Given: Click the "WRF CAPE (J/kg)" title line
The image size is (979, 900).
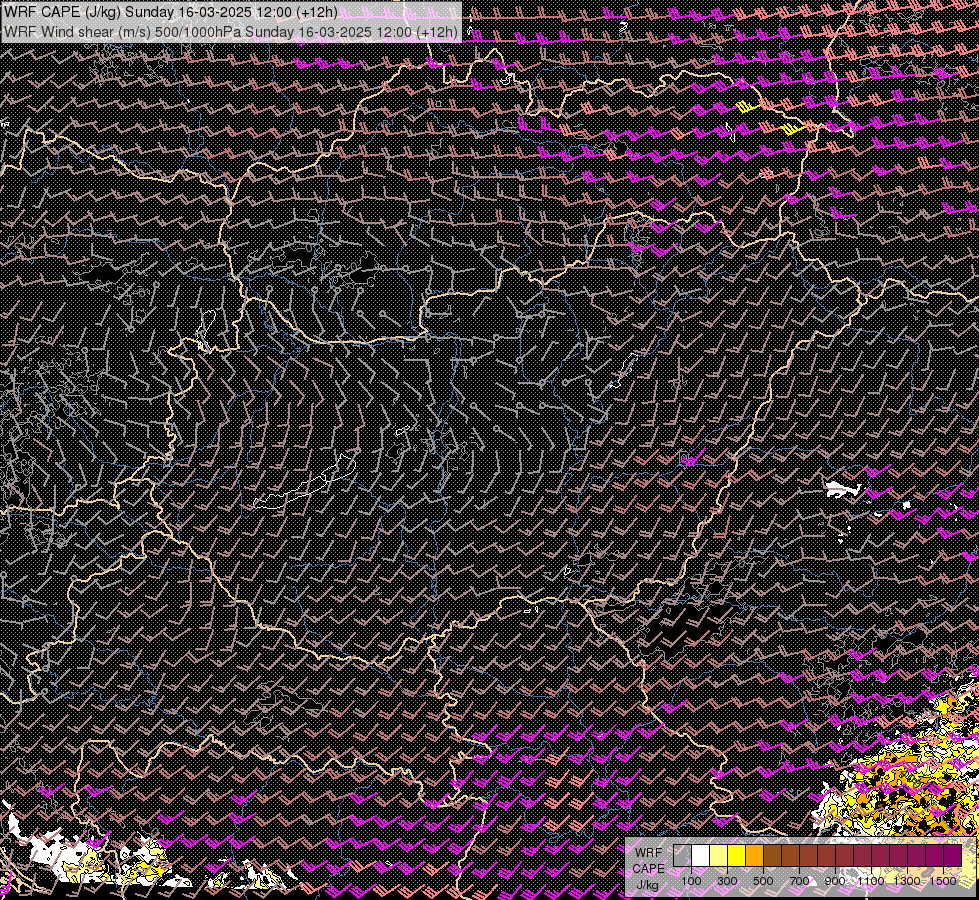Looking at the screenshot, I should (170, 12).
